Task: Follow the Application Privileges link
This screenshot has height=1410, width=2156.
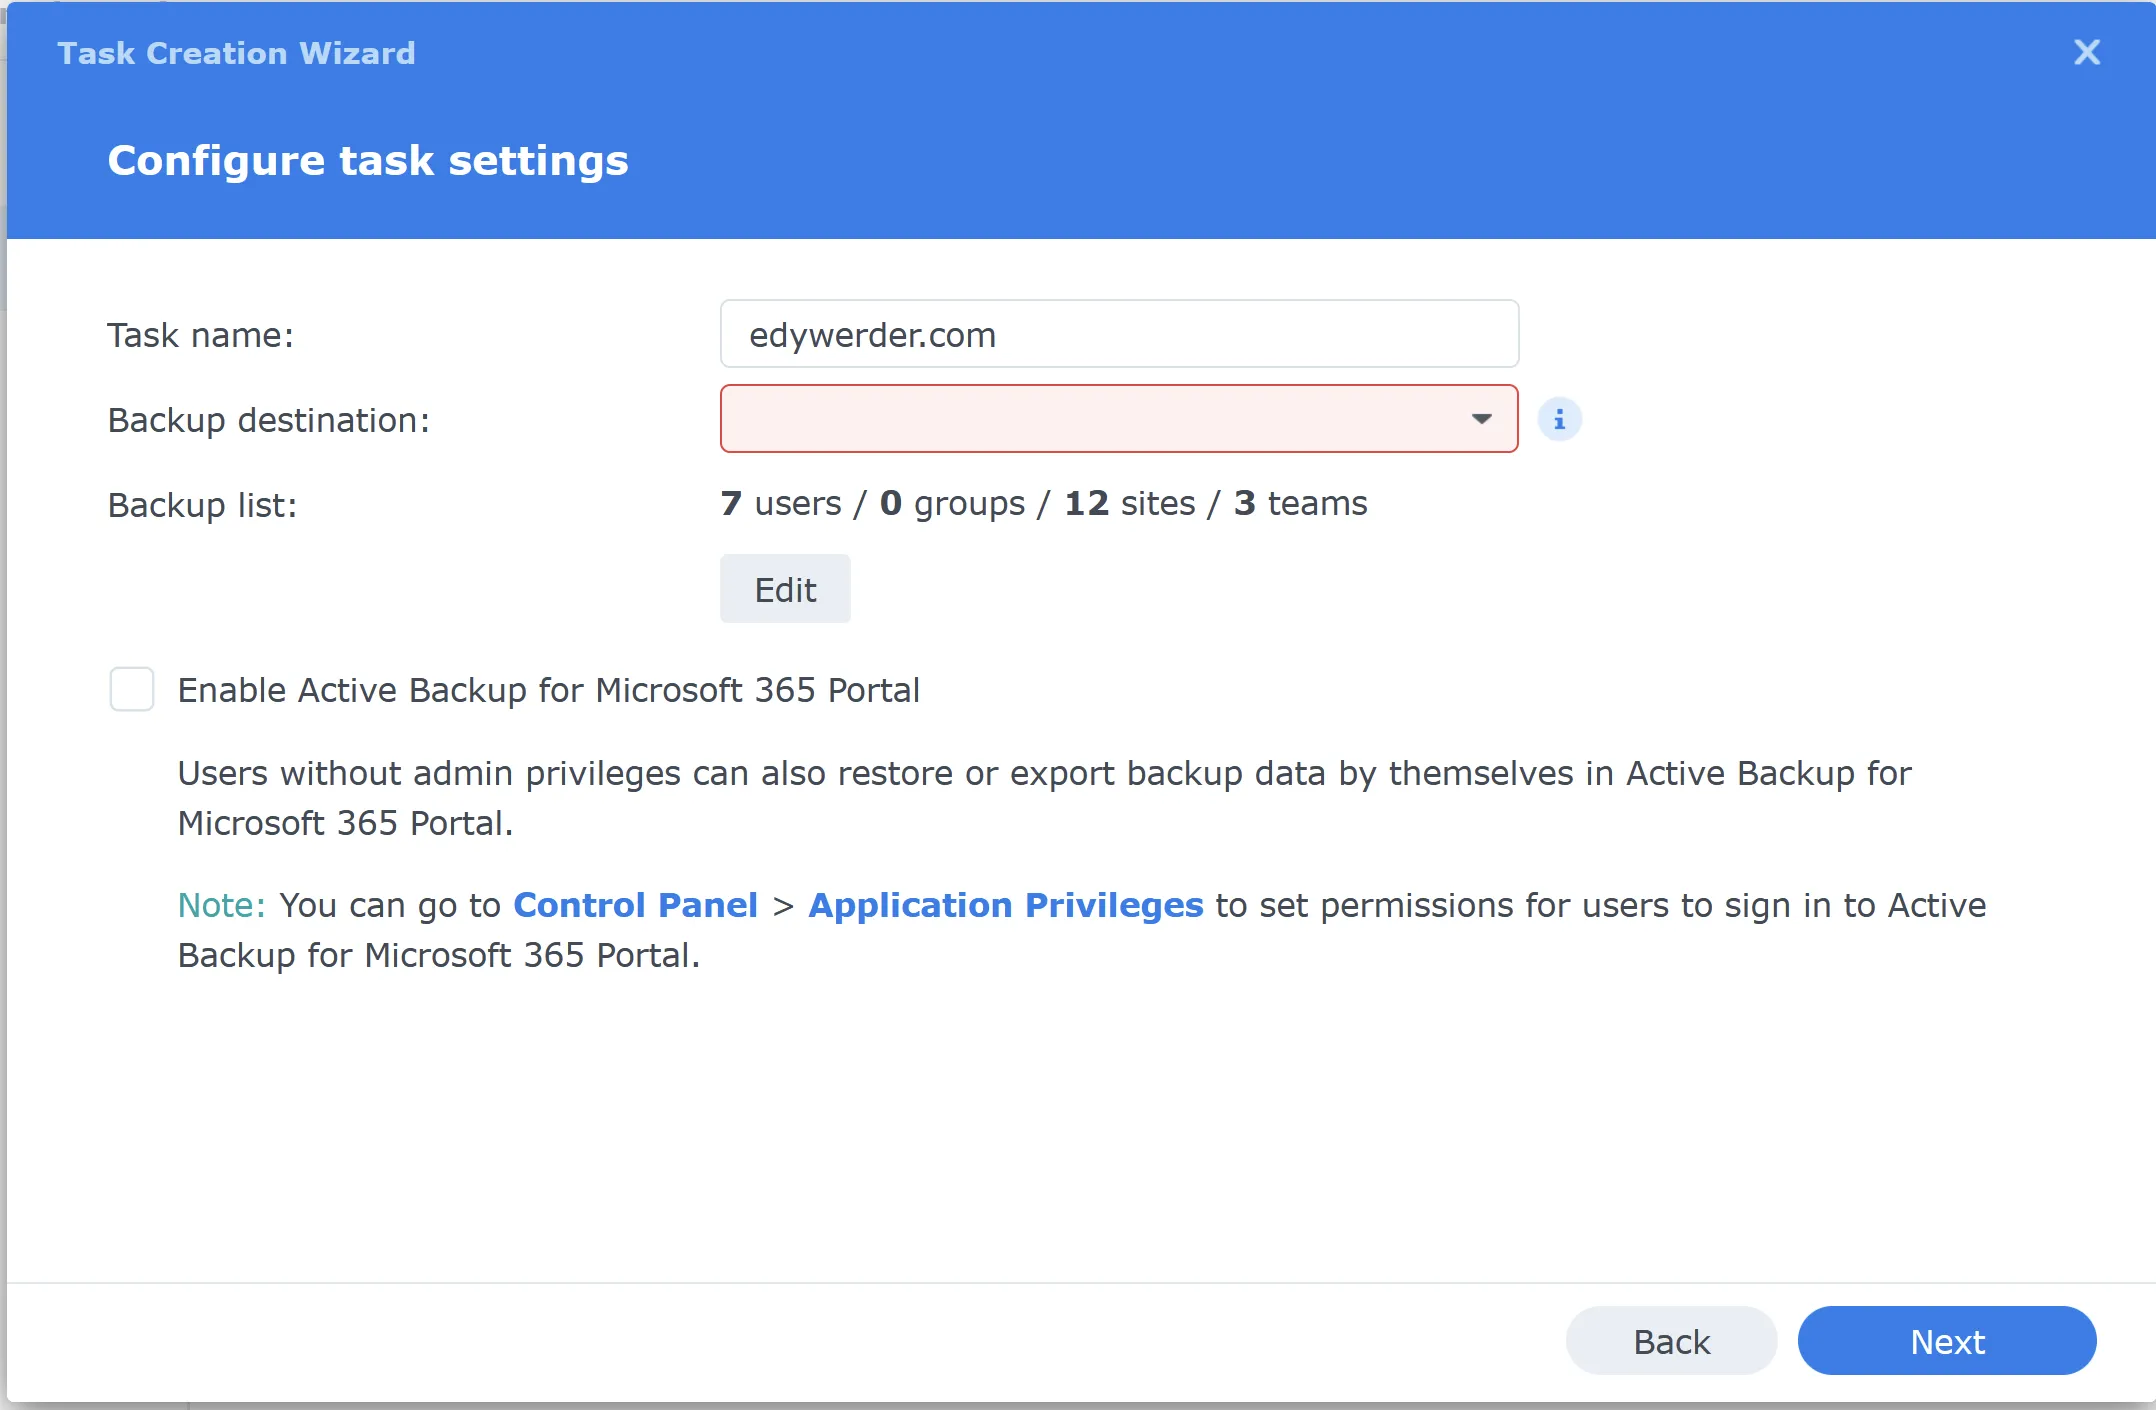Action: [1005, 905]
